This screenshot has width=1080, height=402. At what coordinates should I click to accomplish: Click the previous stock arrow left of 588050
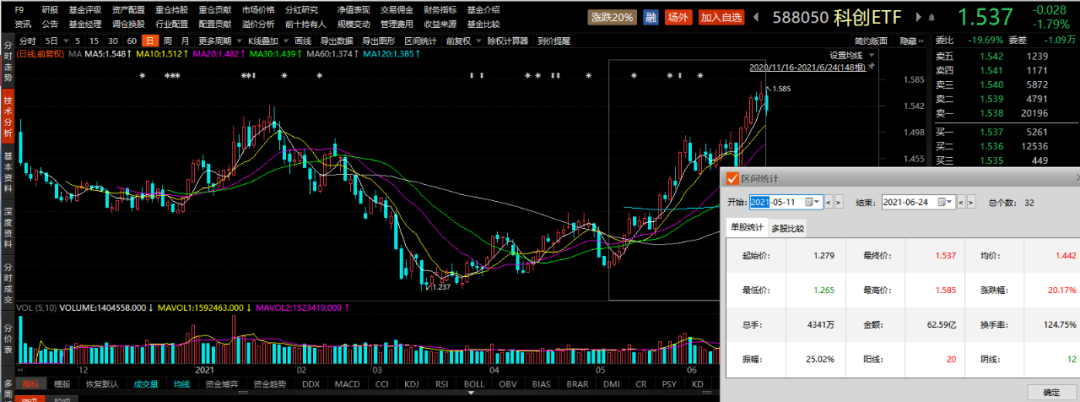[757, 17]
